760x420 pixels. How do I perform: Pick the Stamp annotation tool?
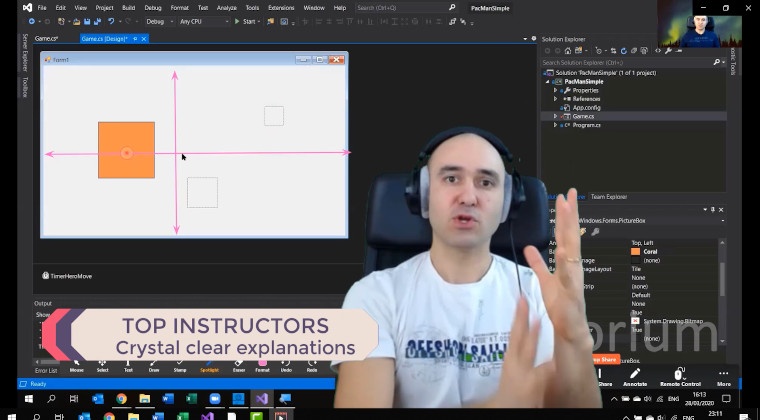pos(180,363)
